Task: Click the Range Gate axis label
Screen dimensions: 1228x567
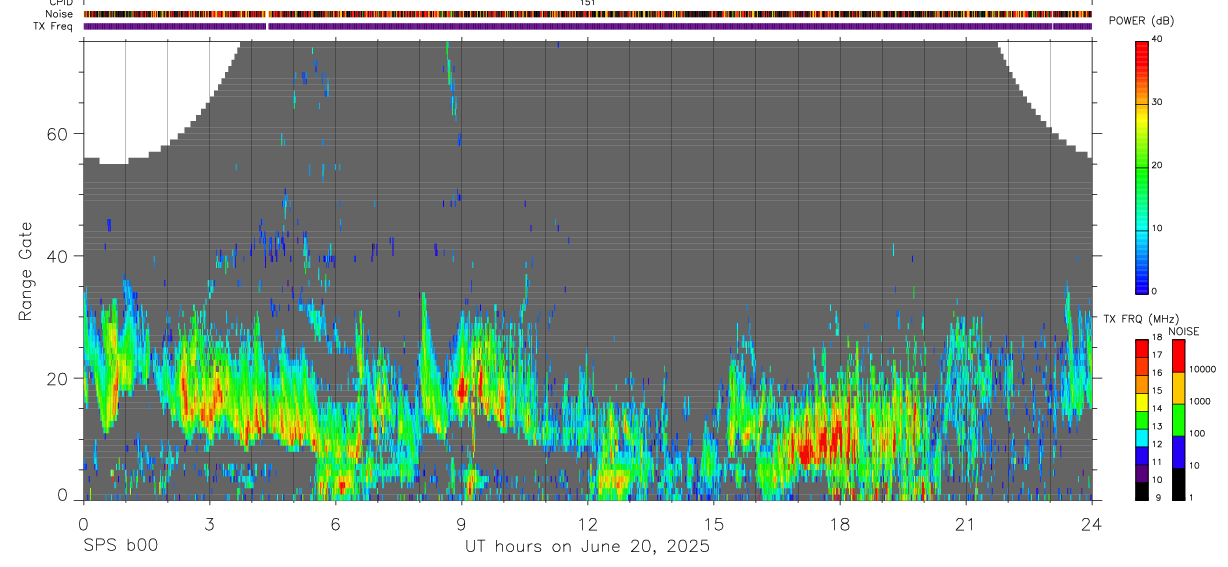Action: coord(26,272)
